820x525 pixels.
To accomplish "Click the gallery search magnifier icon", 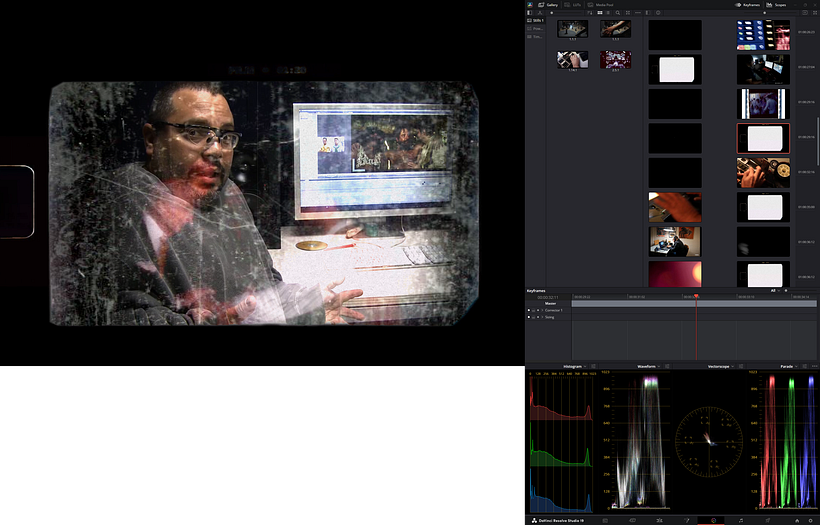I will pos(620,12).
